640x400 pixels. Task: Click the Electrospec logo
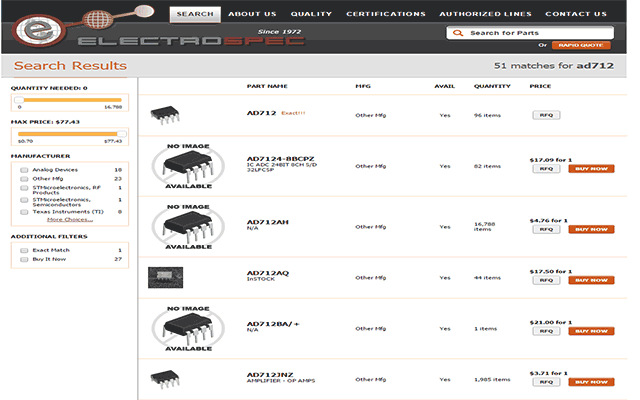click(159, 27)
